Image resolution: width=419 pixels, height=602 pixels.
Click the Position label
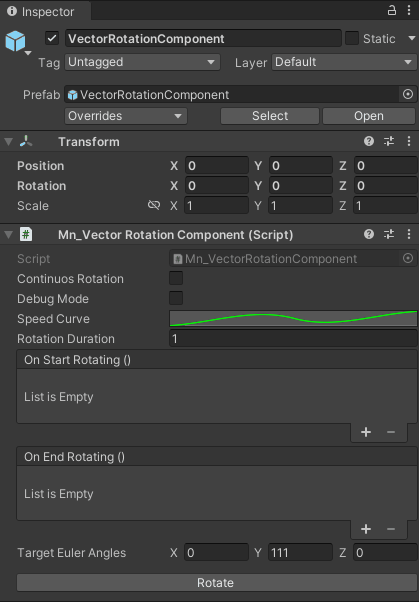[x=41, y=165]
